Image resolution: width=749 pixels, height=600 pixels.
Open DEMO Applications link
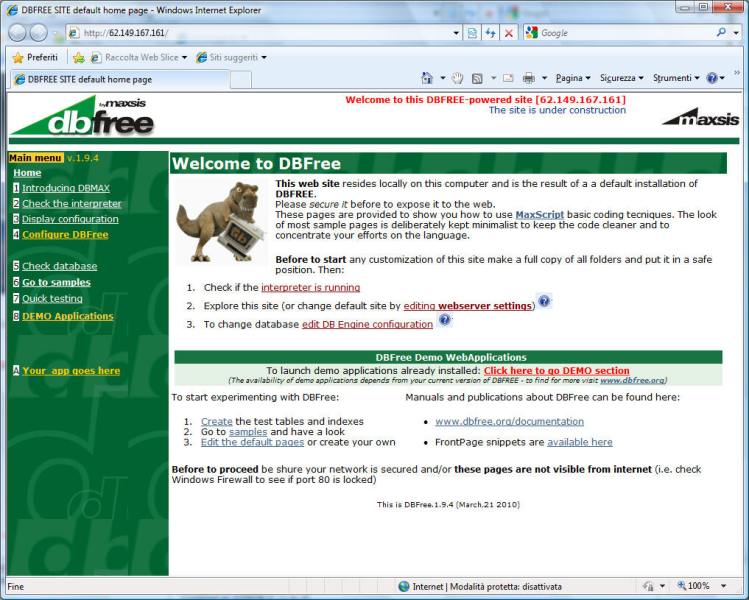68,316
